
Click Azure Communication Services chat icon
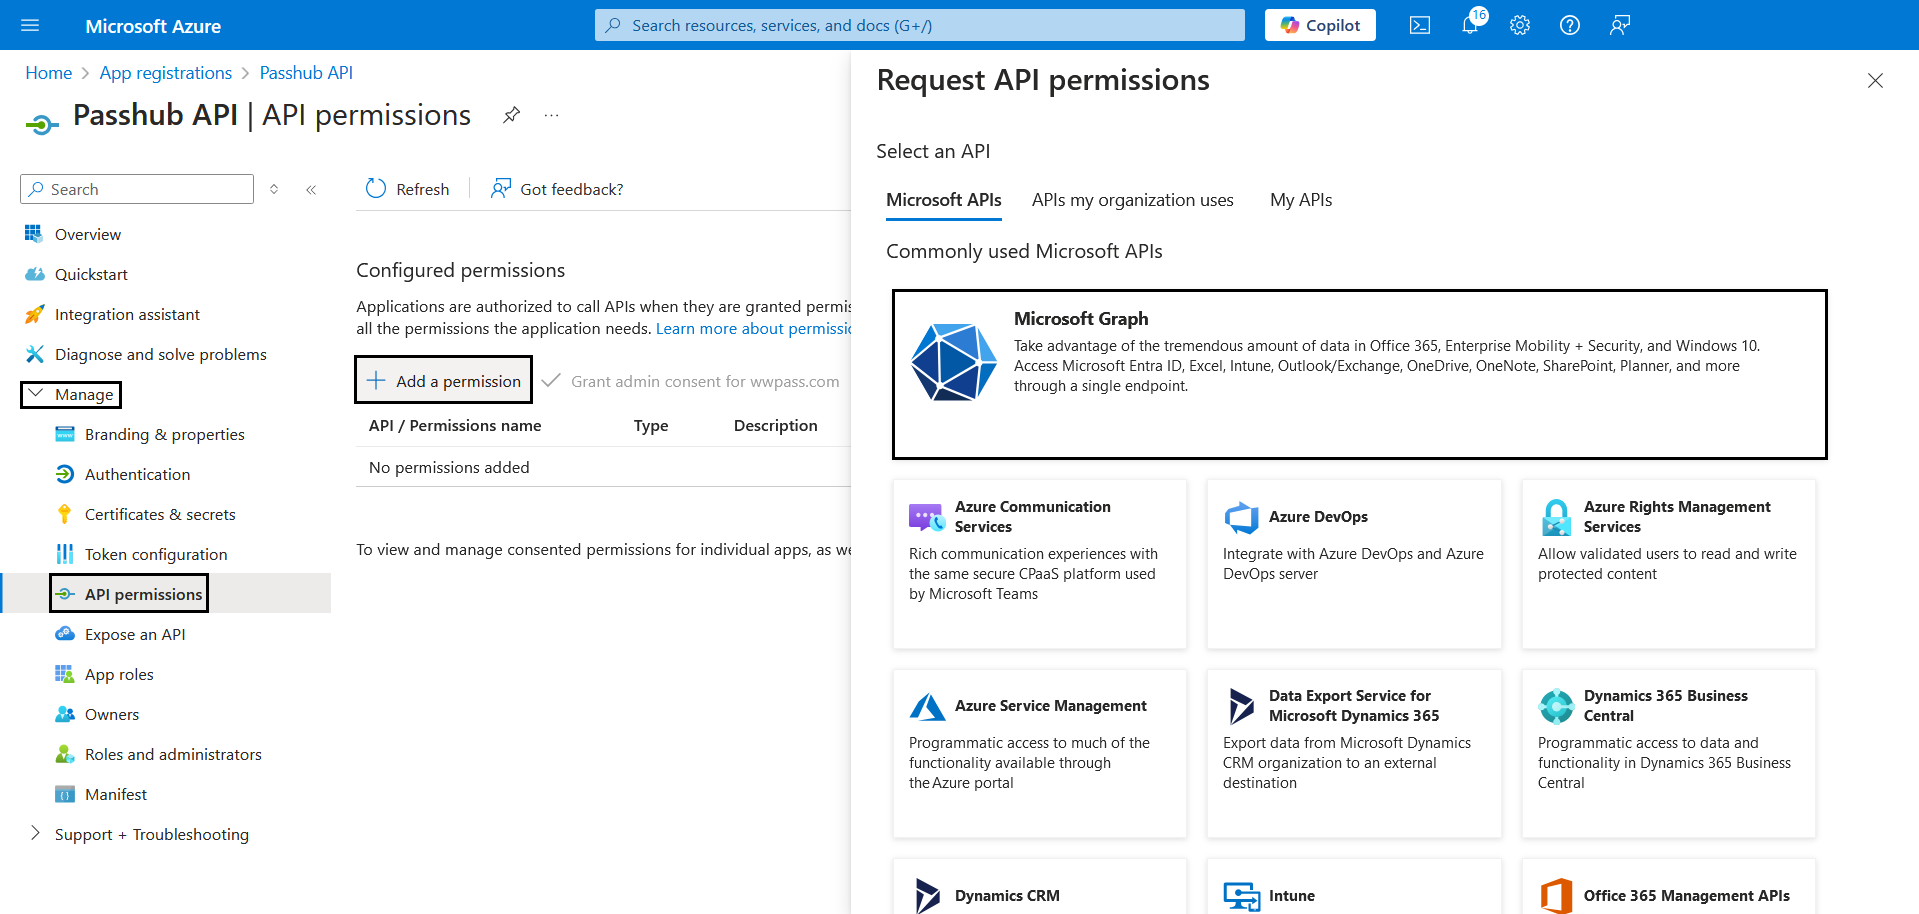point(927,517)
